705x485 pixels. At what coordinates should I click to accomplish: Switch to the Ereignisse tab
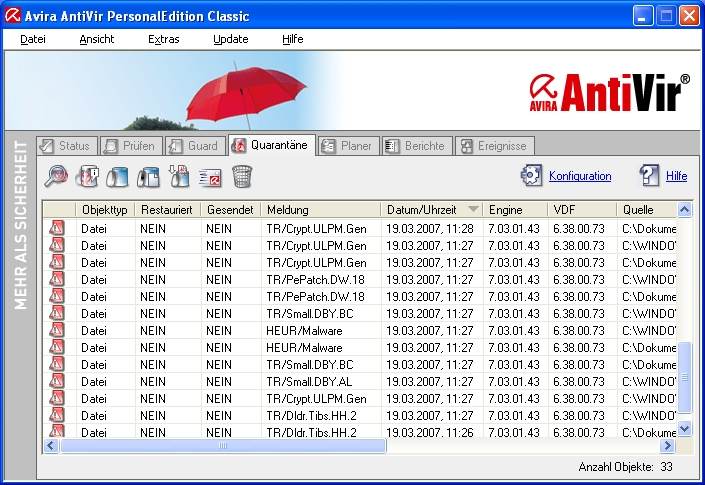495,146
